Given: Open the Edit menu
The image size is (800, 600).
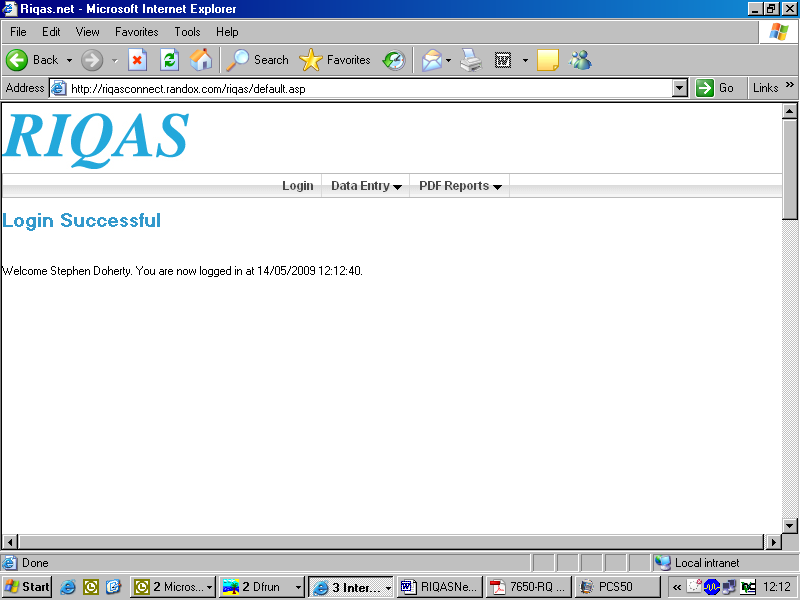Looking at the screenshot, I should tap(51, 32).
